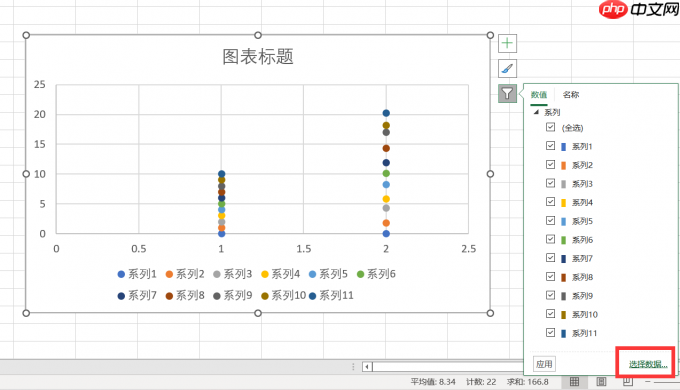Select the chart title 图表标题
Image resolution: width=680 pixels, height=390 pixels.
coord(258,57)
